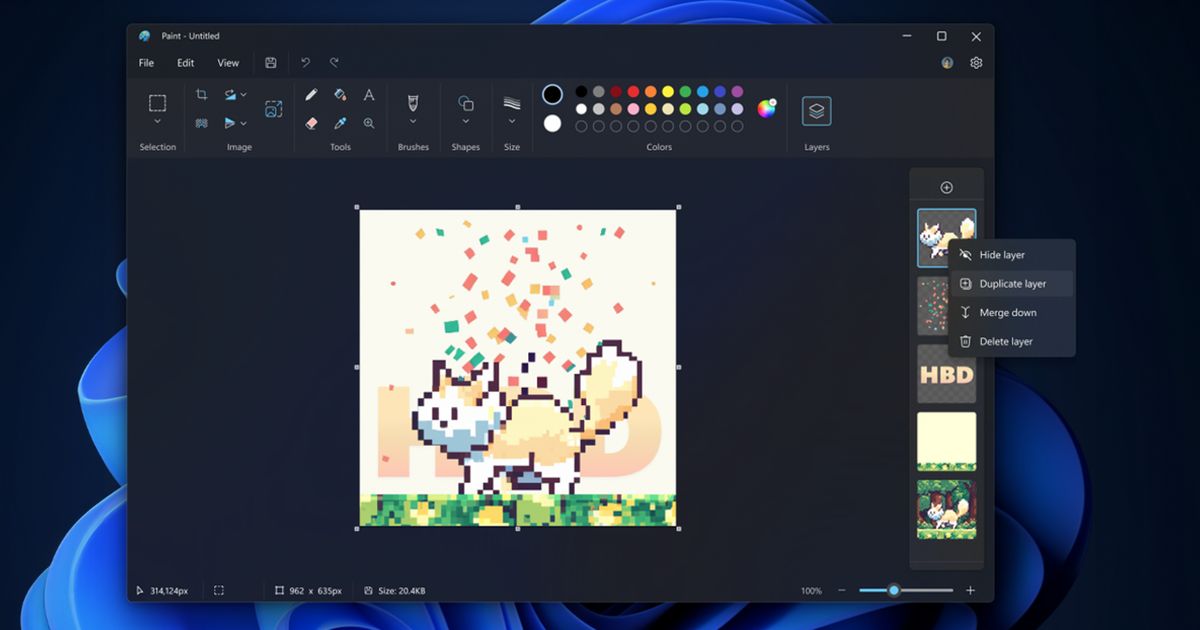Click the zoom out minus button
This screenshot has height=630, width=1200.
tap(841, 591)
